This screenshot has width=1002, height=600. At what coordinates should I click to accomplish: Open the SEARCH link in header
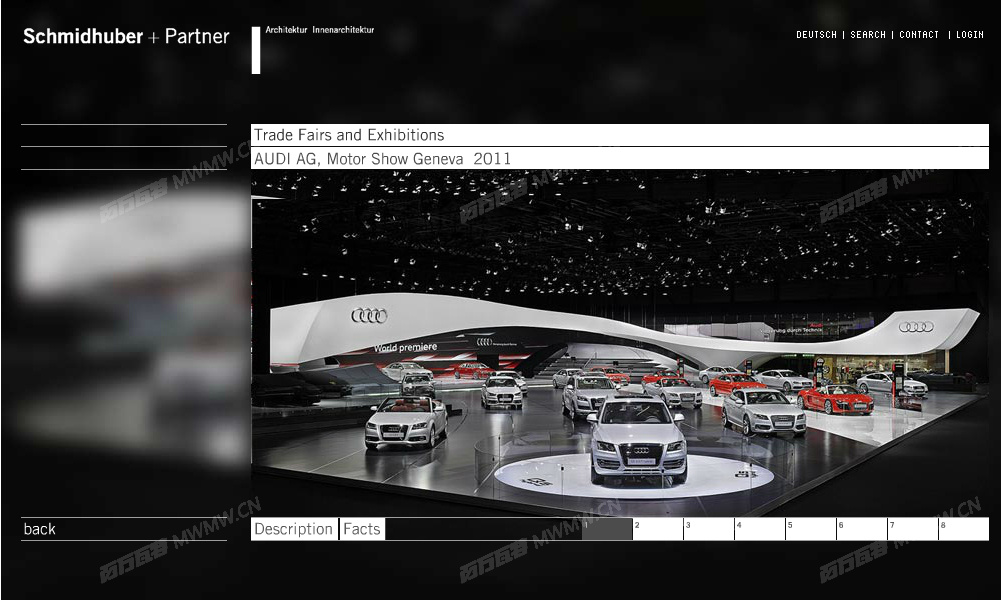(868, 35)
